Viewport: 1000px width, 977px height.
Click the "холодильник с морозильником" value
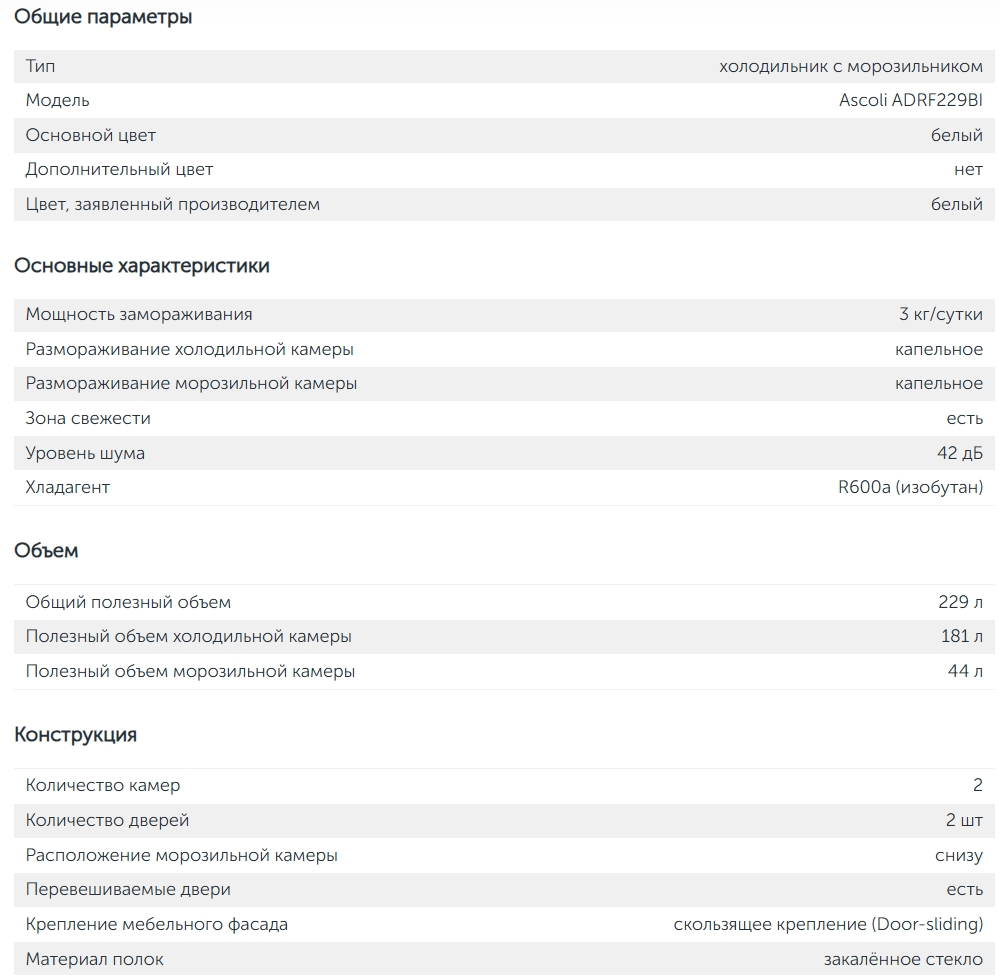pos(850,66)
